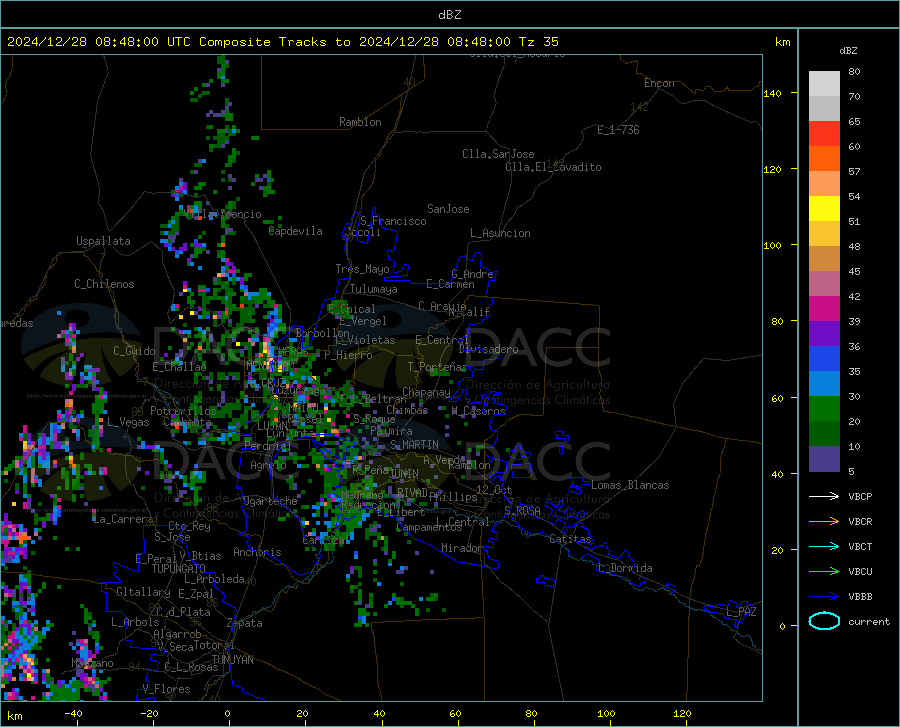The width and height of the screenshot is (900, 727).
Task: Click the 'Anchoris' map label
Action: [257, 553]
